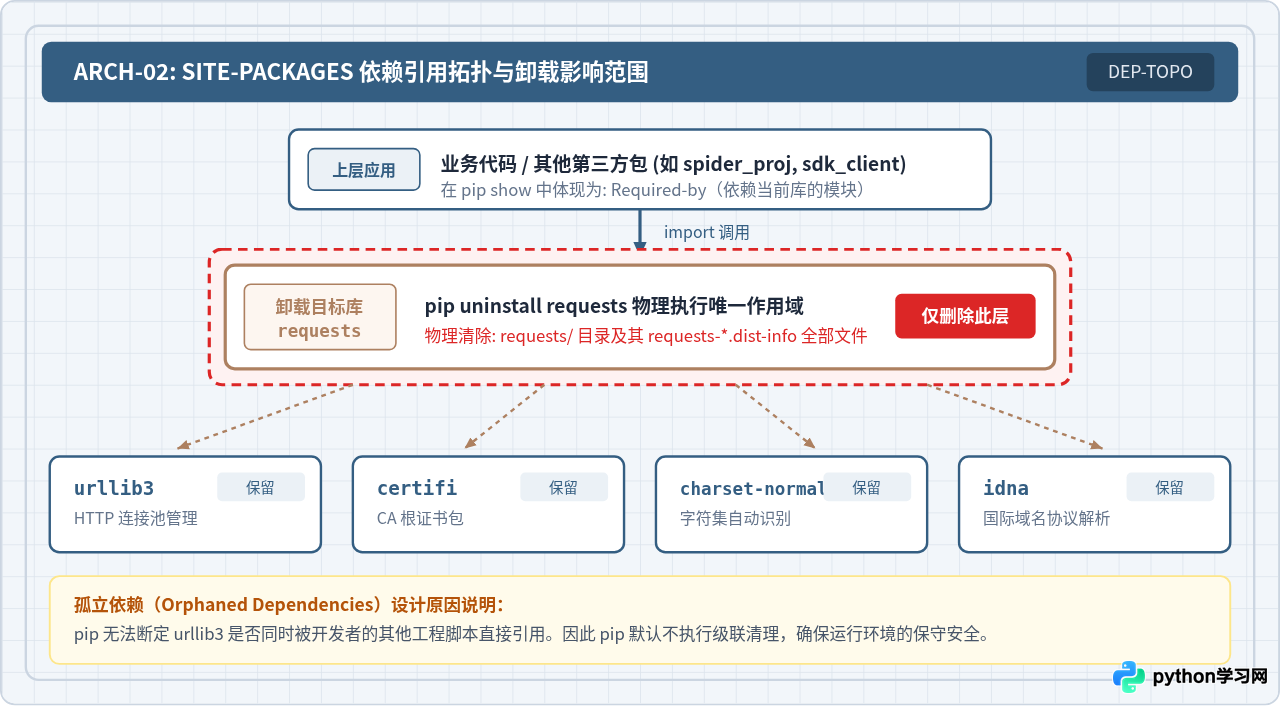Screen dimensions: 1280x706
Task: Click the text 字符集自动识别
Action: click(x=735, y=518)
